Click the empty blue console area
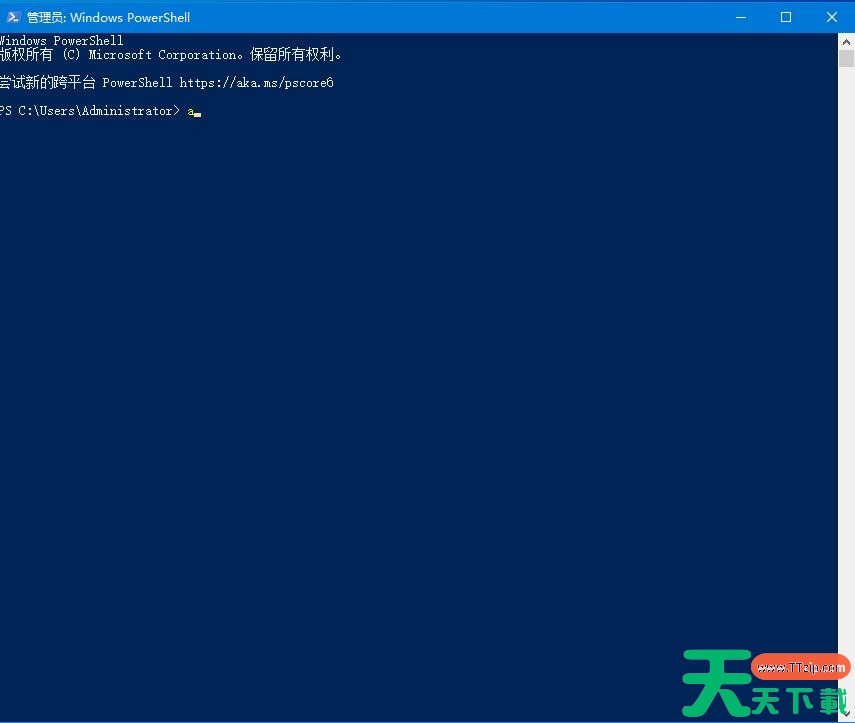This screenshot has height=723, width=855. click(414, 382)
